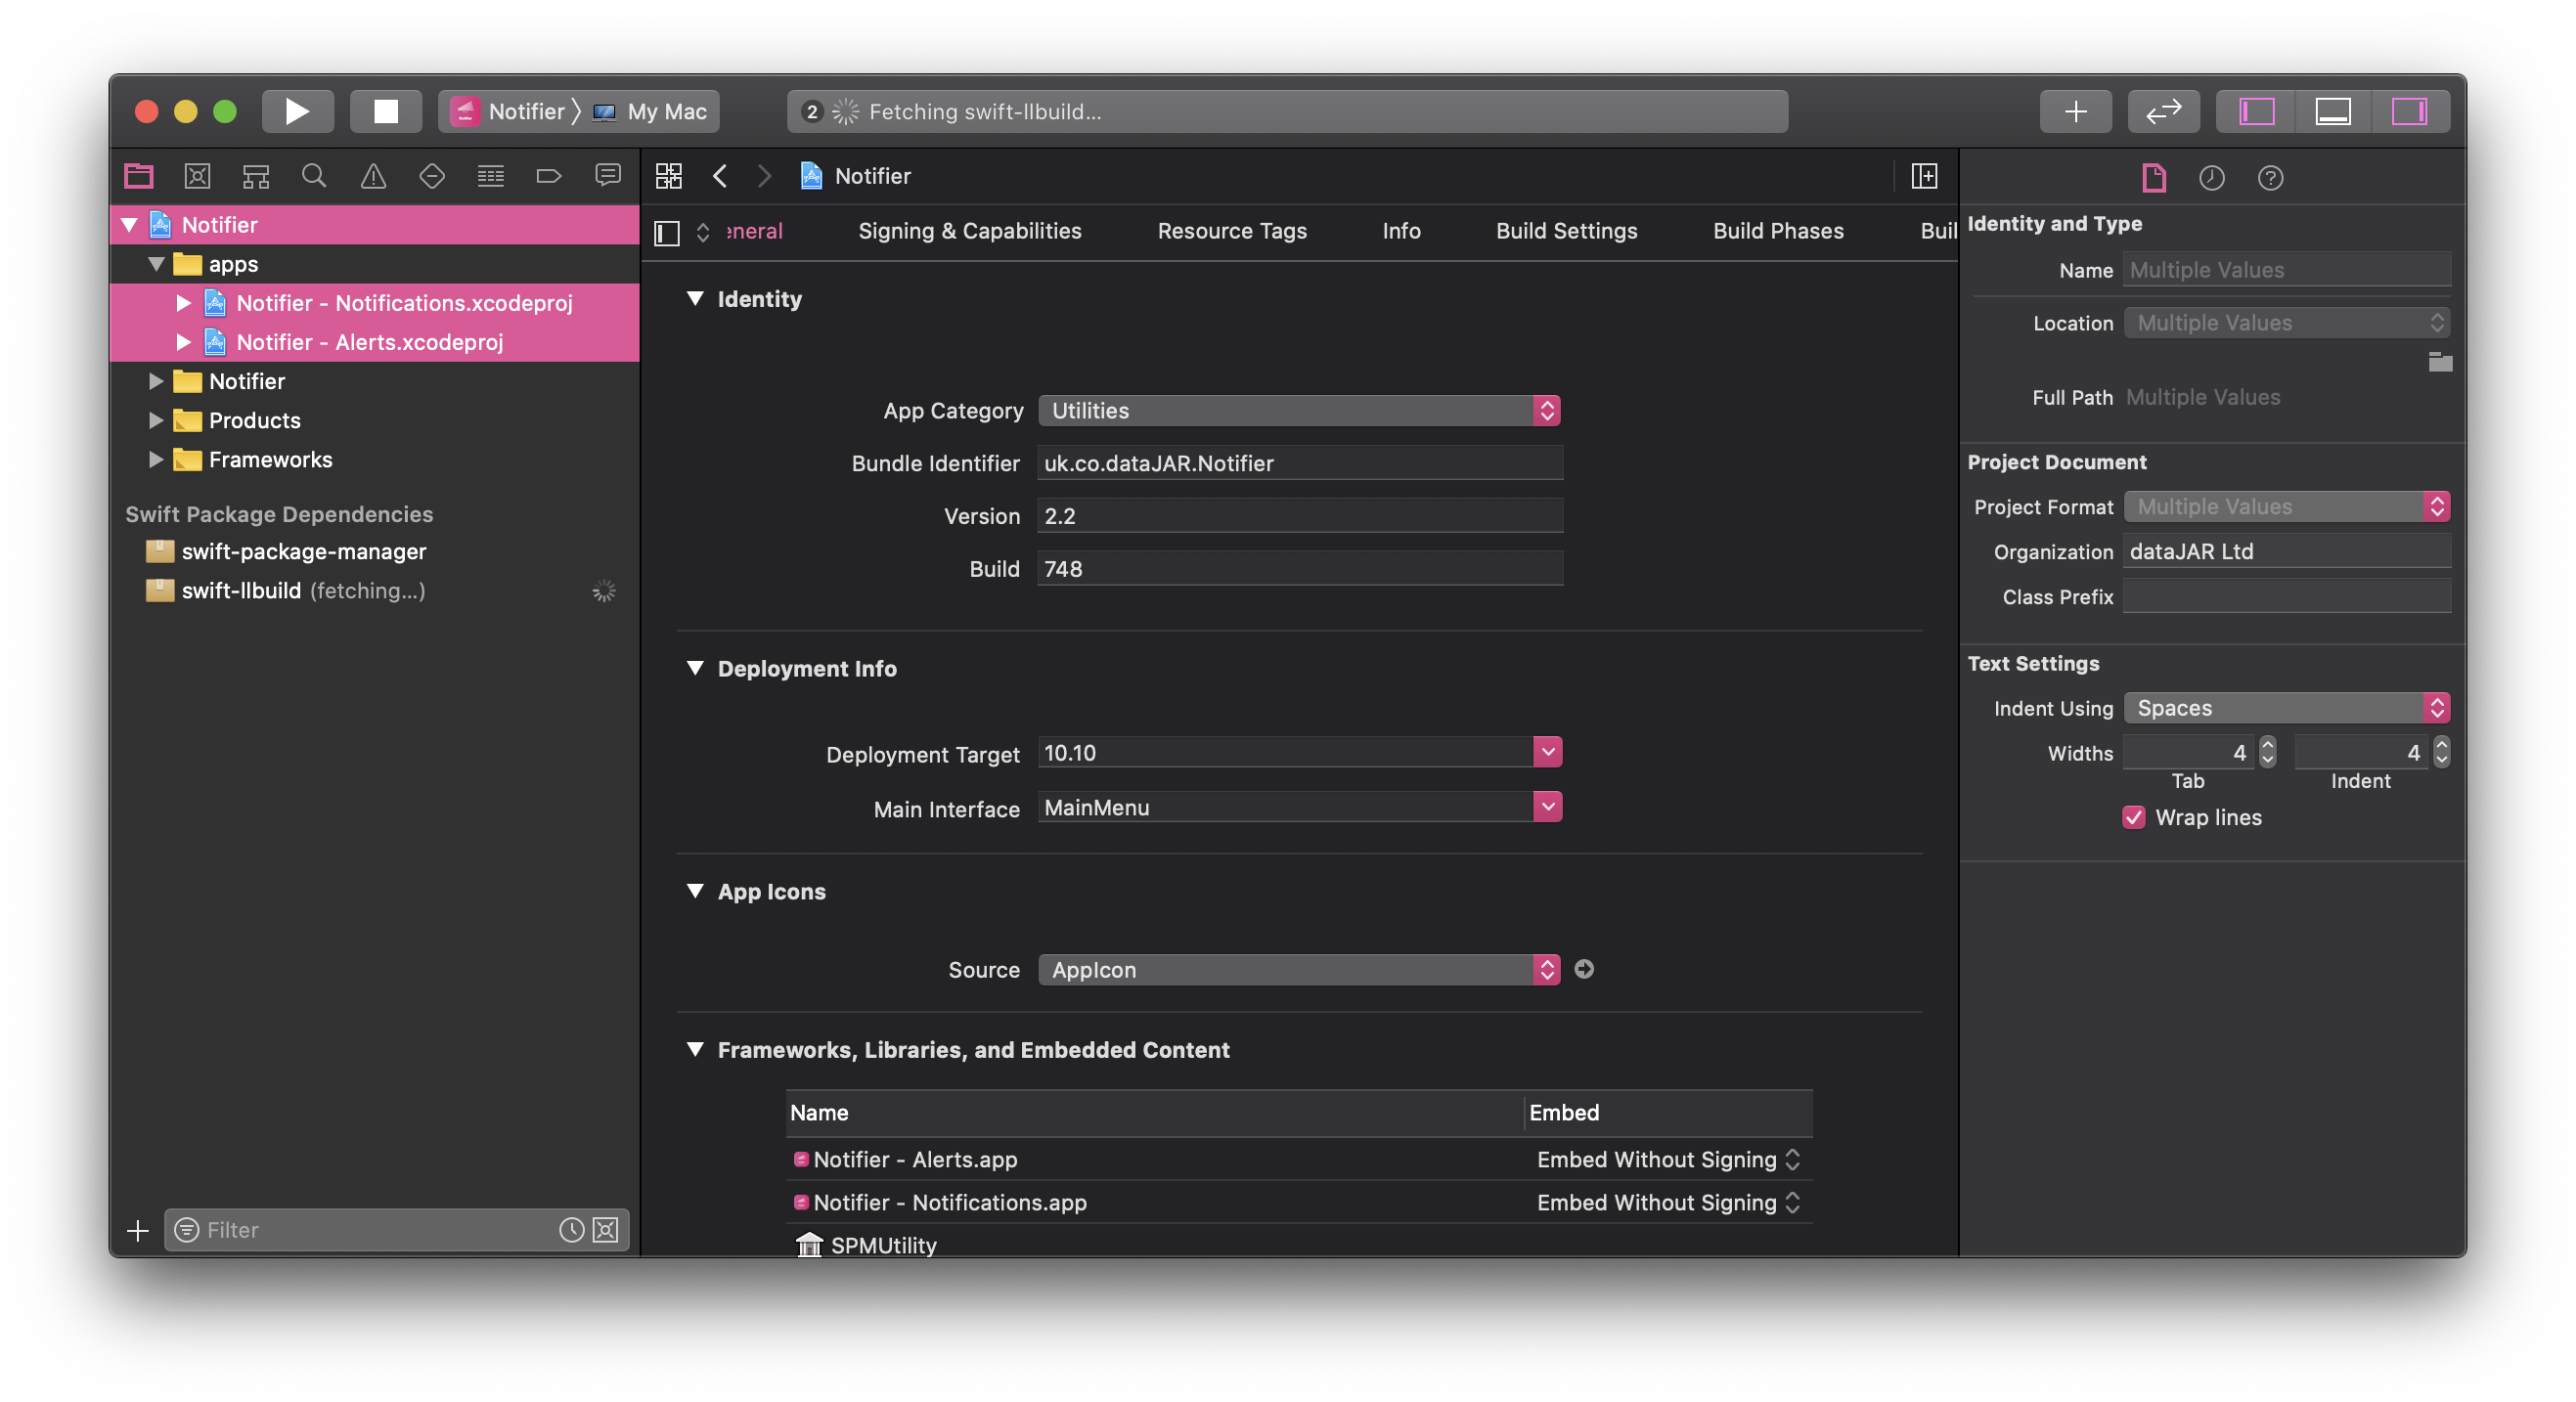Toggle the Inspectors panel on the right
The image size is (2576, 1402).
click(x=2409, y=111)
